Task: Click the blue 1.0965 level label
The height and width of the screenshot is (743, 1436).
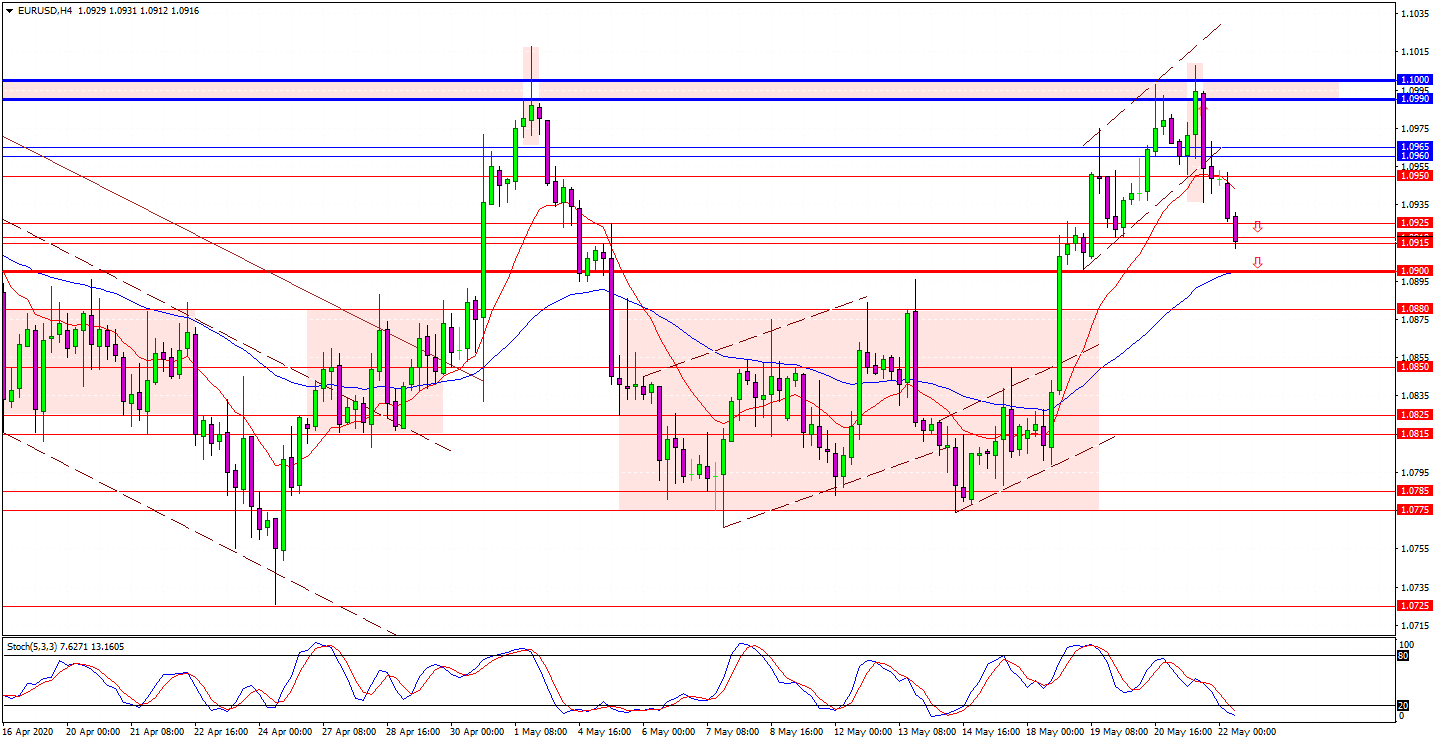Action: pos(1415,147)
